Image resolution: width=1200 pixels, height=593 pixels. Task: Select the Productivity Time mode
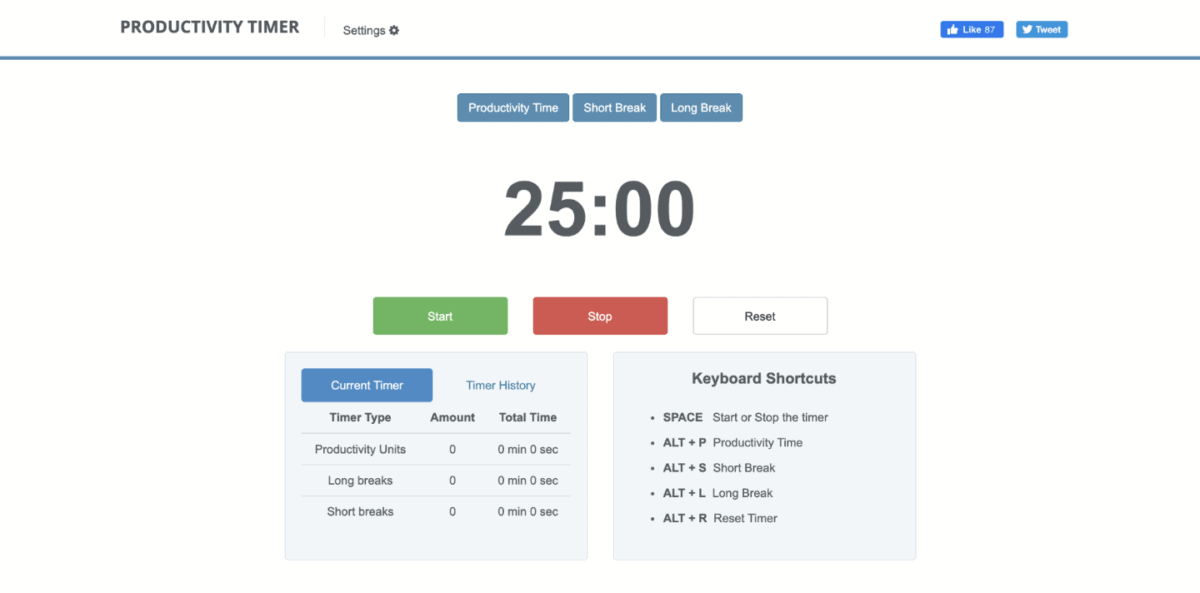pos(512,107)
